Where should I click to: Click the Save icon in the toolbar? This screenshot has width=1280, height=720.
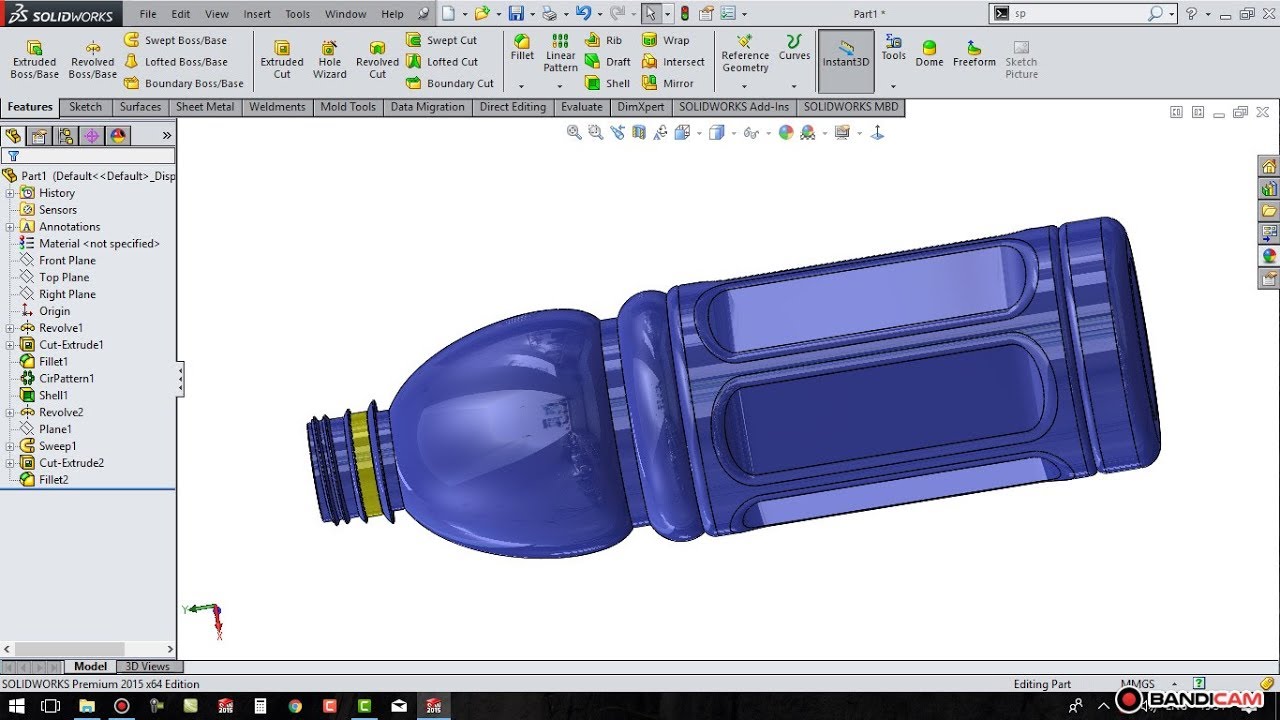point(516,14)
